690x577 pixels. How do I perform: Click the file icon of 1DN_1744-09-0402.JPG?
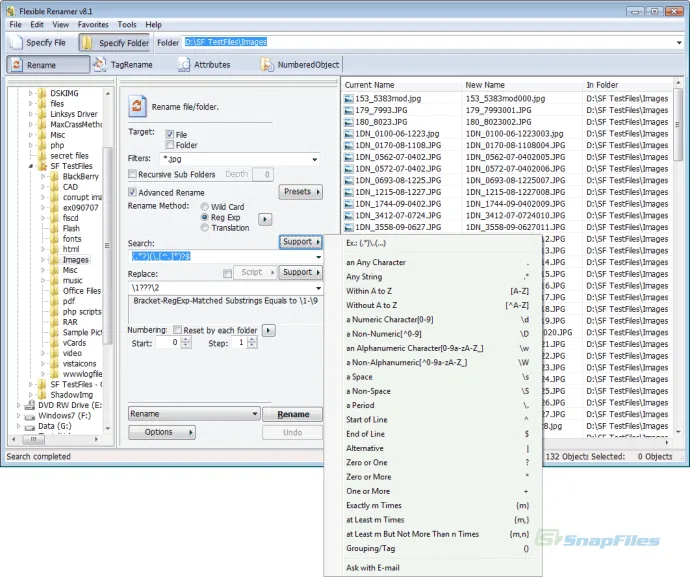349,204
